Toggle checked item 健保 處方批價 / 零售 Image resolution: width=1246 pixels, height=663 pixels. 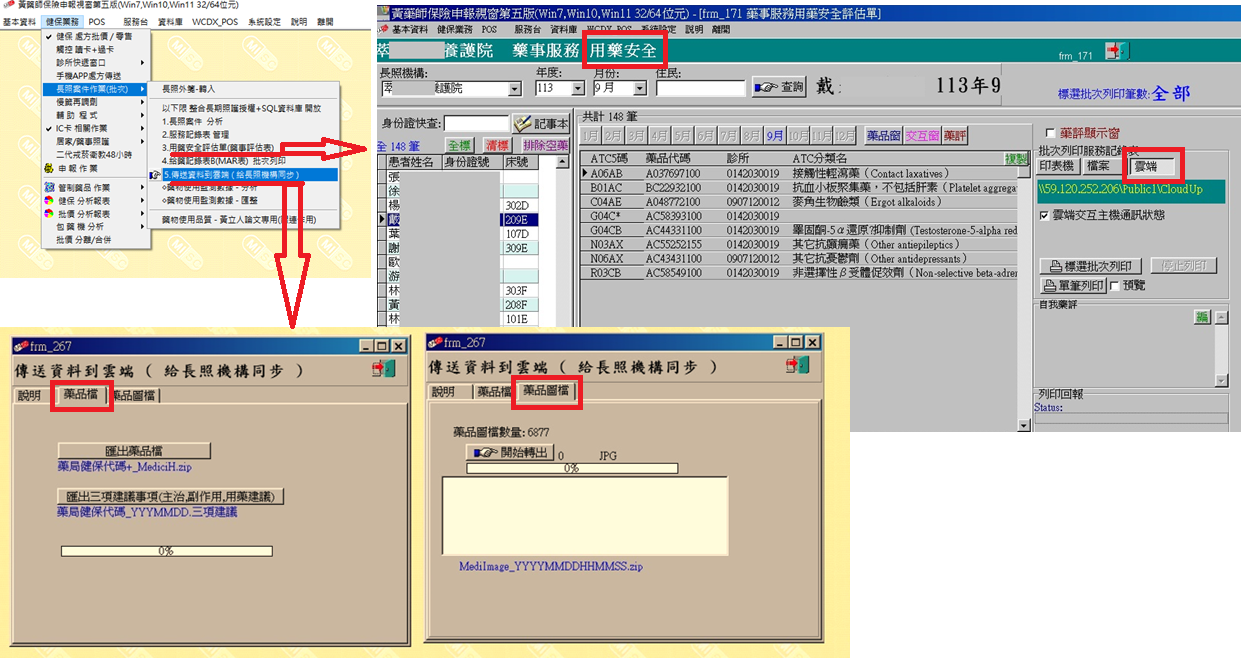coord(96,36)
